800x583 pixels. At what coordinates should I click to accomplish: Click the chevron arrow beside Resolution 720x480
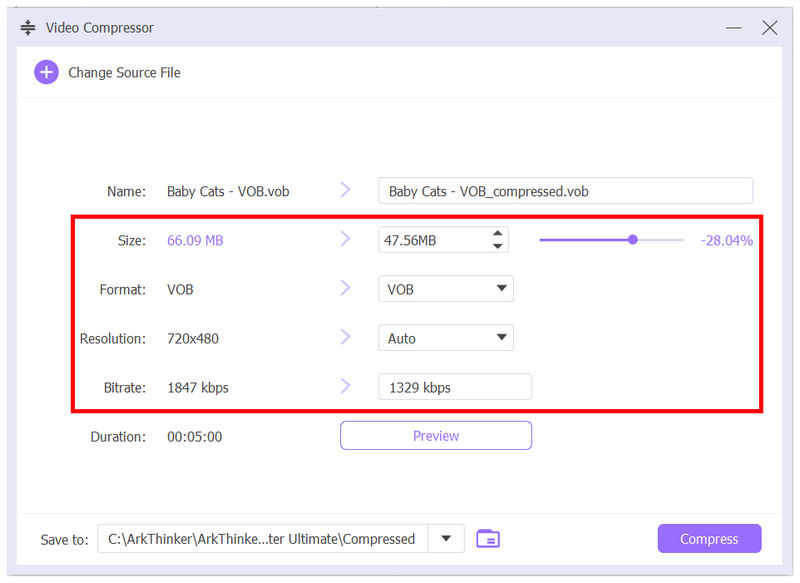pyautogui.click(x=345, y=337)
